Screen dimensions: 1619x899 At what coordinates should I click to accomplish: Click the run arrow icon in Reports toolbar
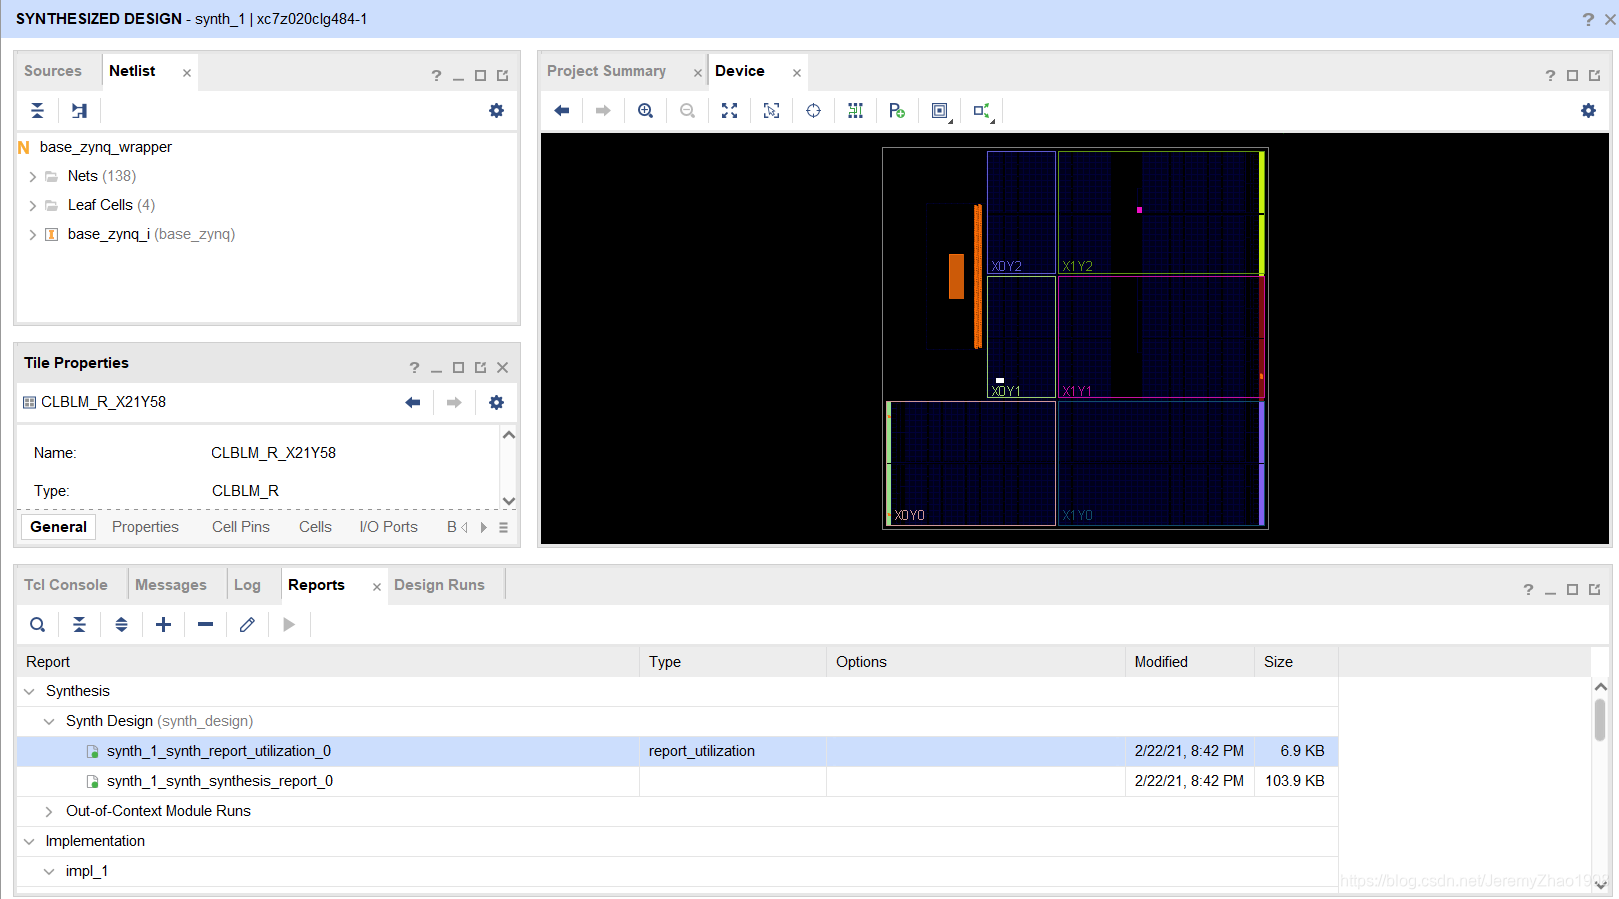click(289, 625)
